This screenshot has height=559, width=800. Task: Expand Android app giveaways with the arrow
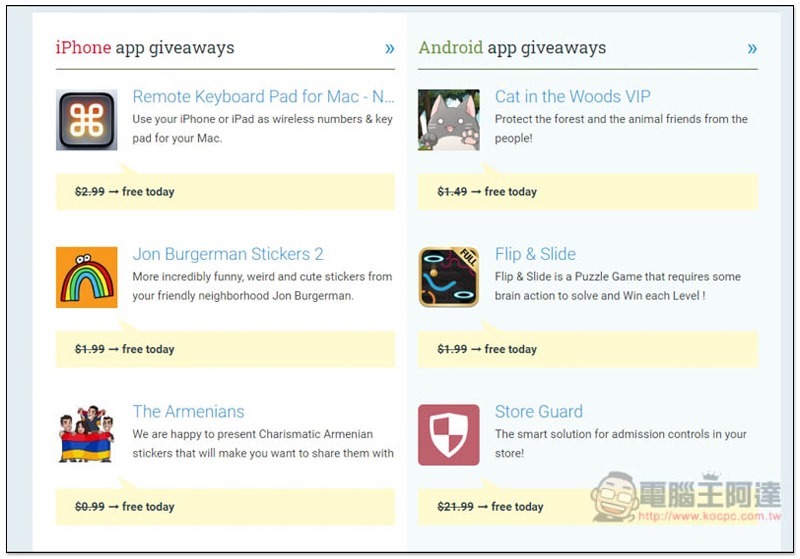[x=752, y=48]
